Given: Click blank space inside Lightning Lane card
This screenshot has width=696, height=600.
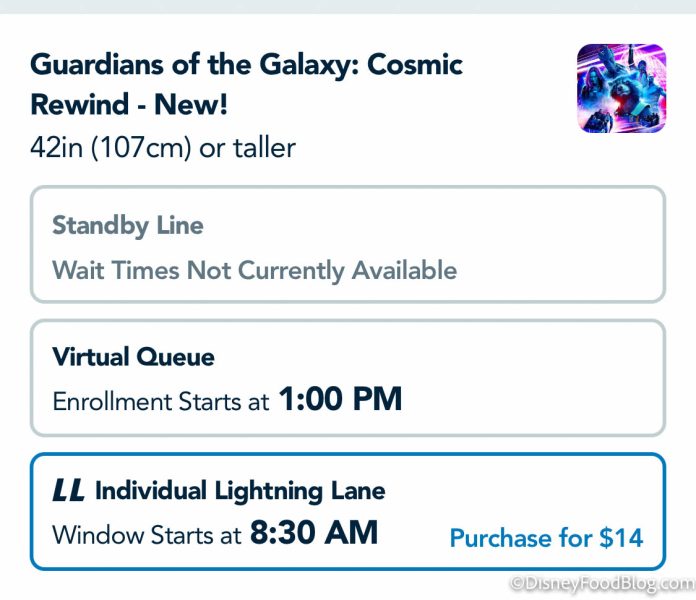Looking at the screenshot, I should [x=540, y=490].
